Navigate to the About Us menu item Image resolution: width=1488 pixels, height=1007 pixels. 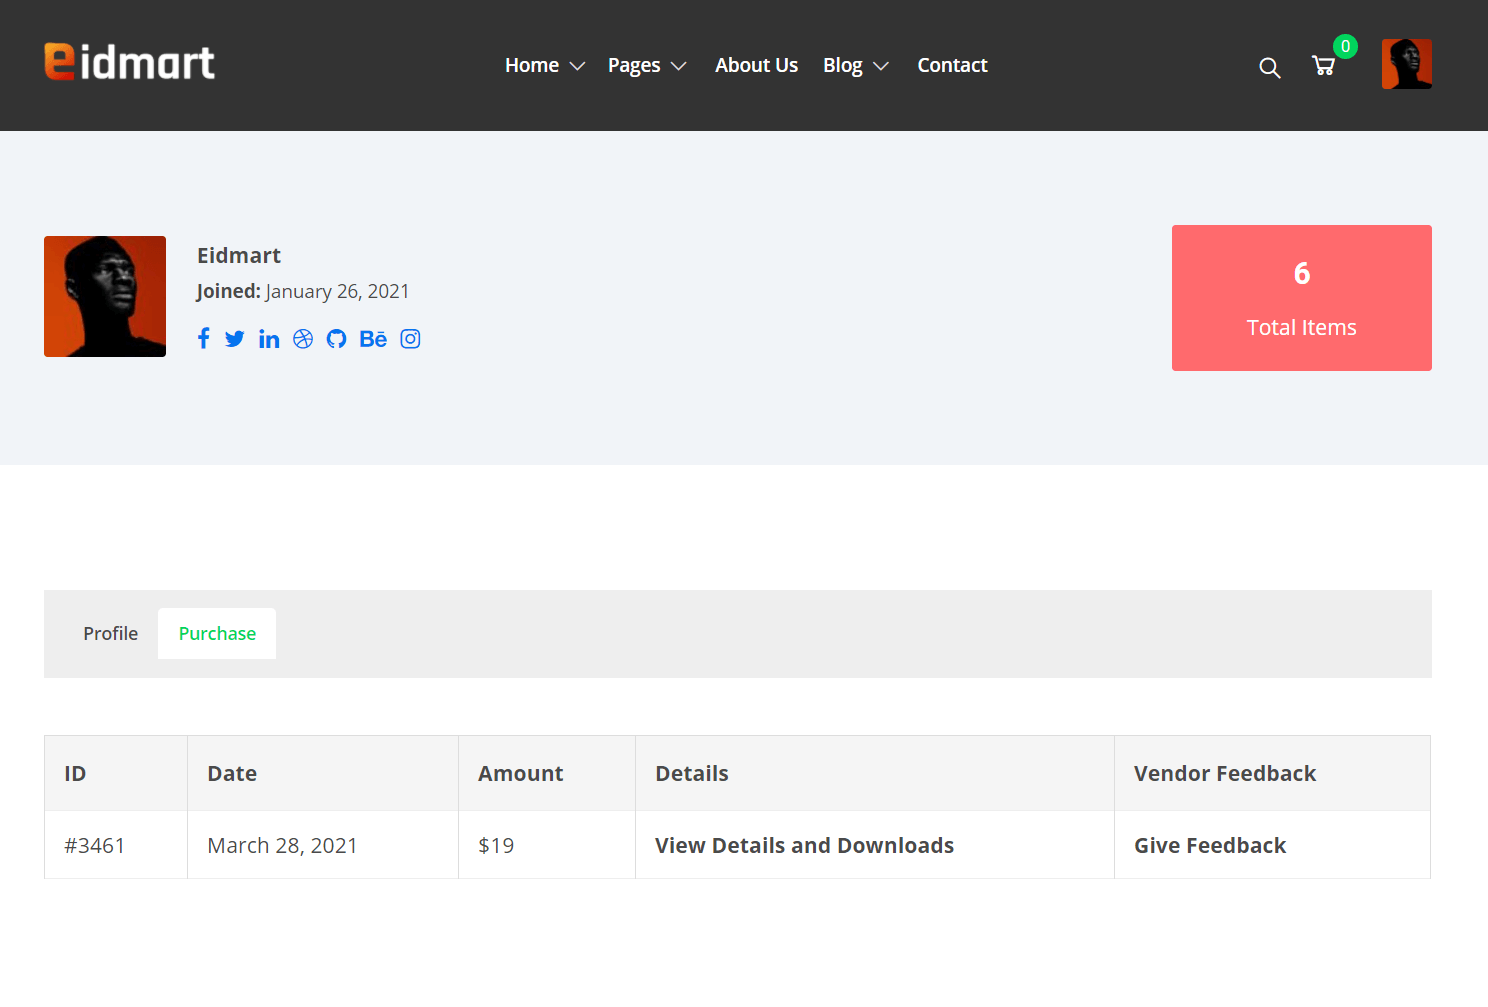point(756,65)
